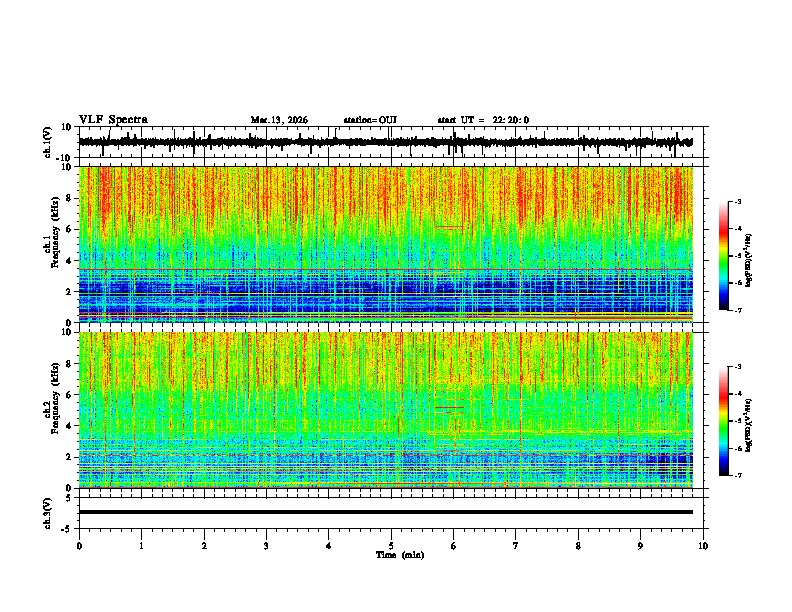Click time axis tick label "5"

coord(391,546)
